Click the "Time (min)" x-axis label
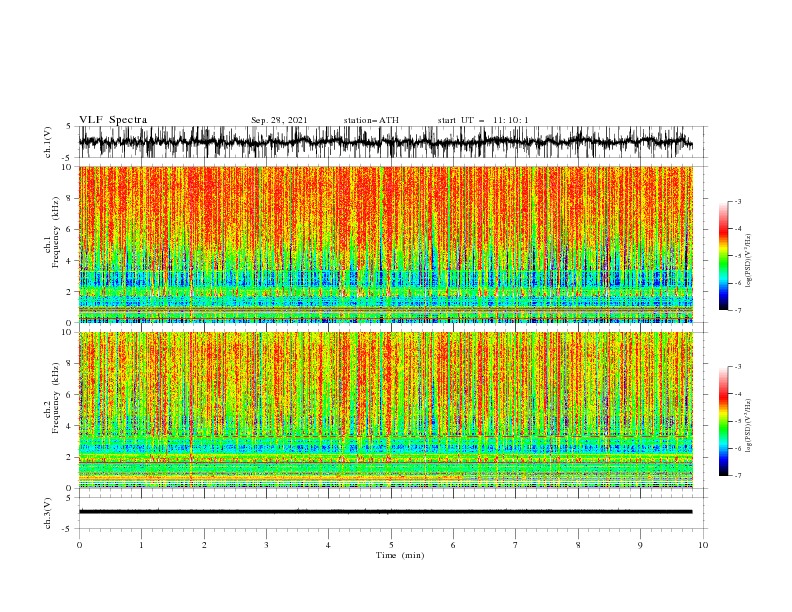 tap(400, 555)
